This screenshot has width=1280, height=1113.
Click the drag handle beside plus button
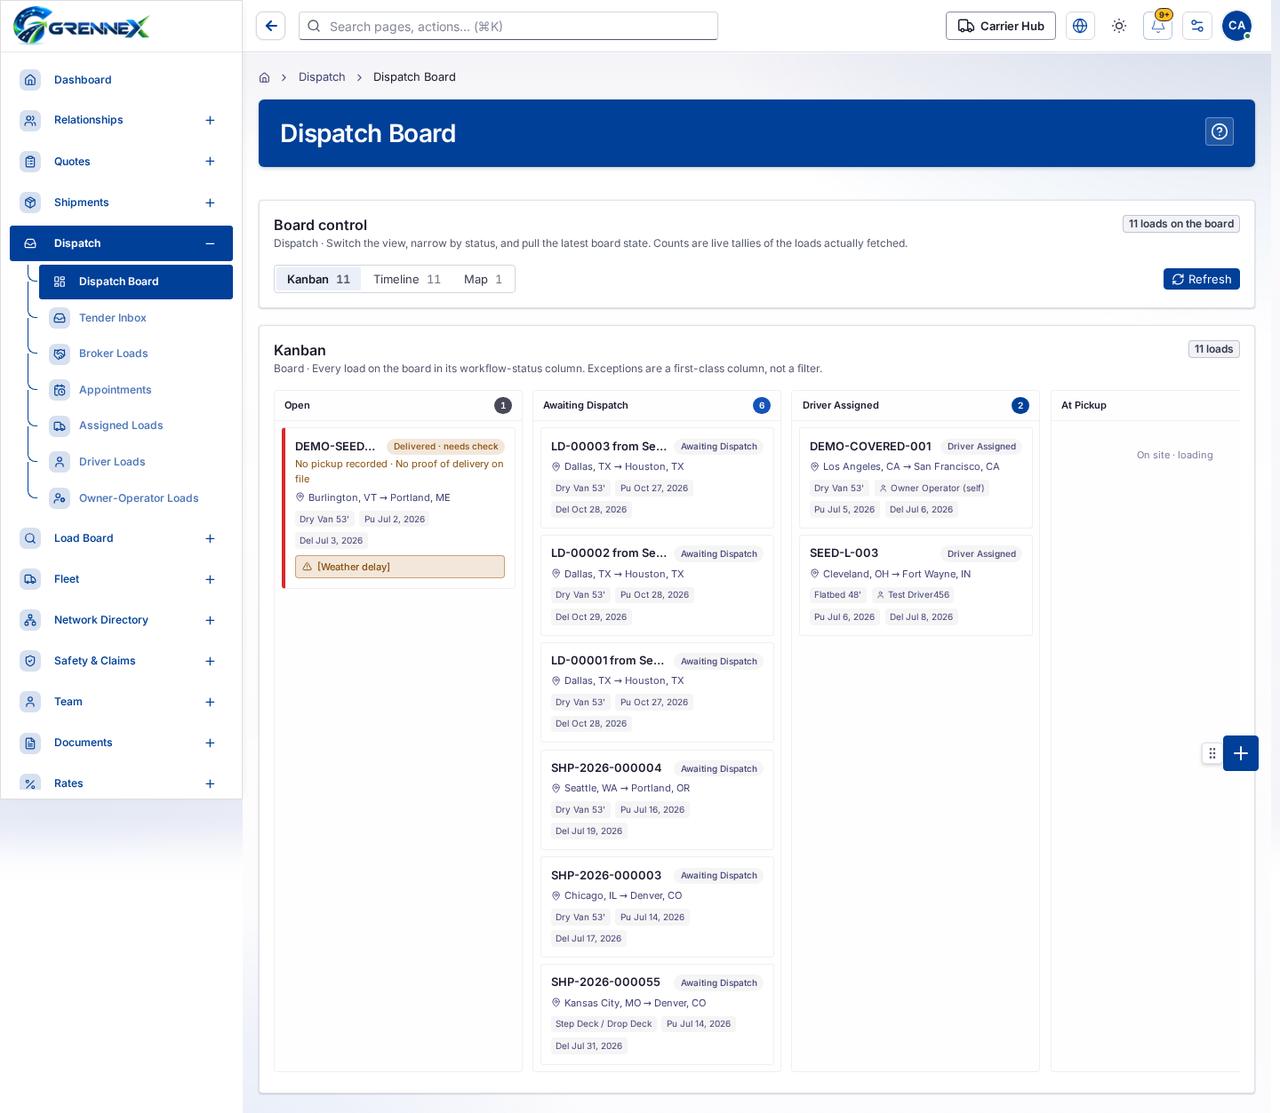click(x=1212, y=753)
